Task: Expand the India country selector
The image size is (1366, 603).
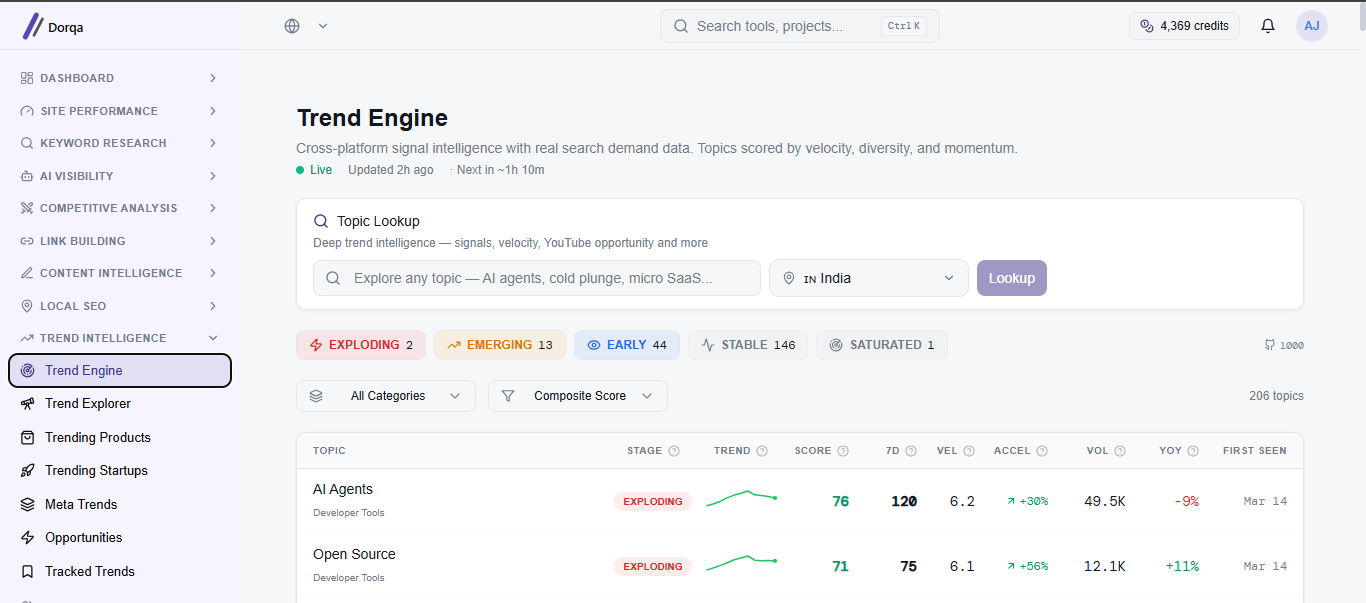Action: [x=869, y=278]
